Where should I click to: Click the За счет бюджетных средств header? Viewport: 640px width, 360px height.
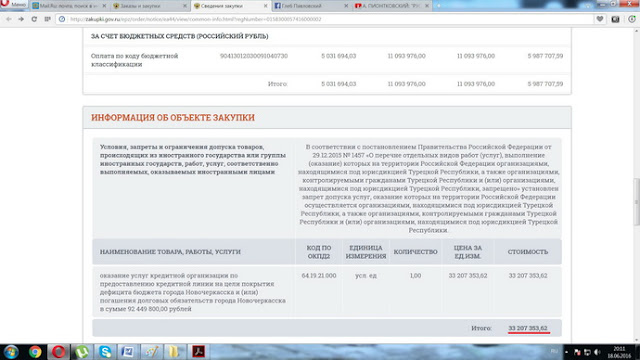180,36
